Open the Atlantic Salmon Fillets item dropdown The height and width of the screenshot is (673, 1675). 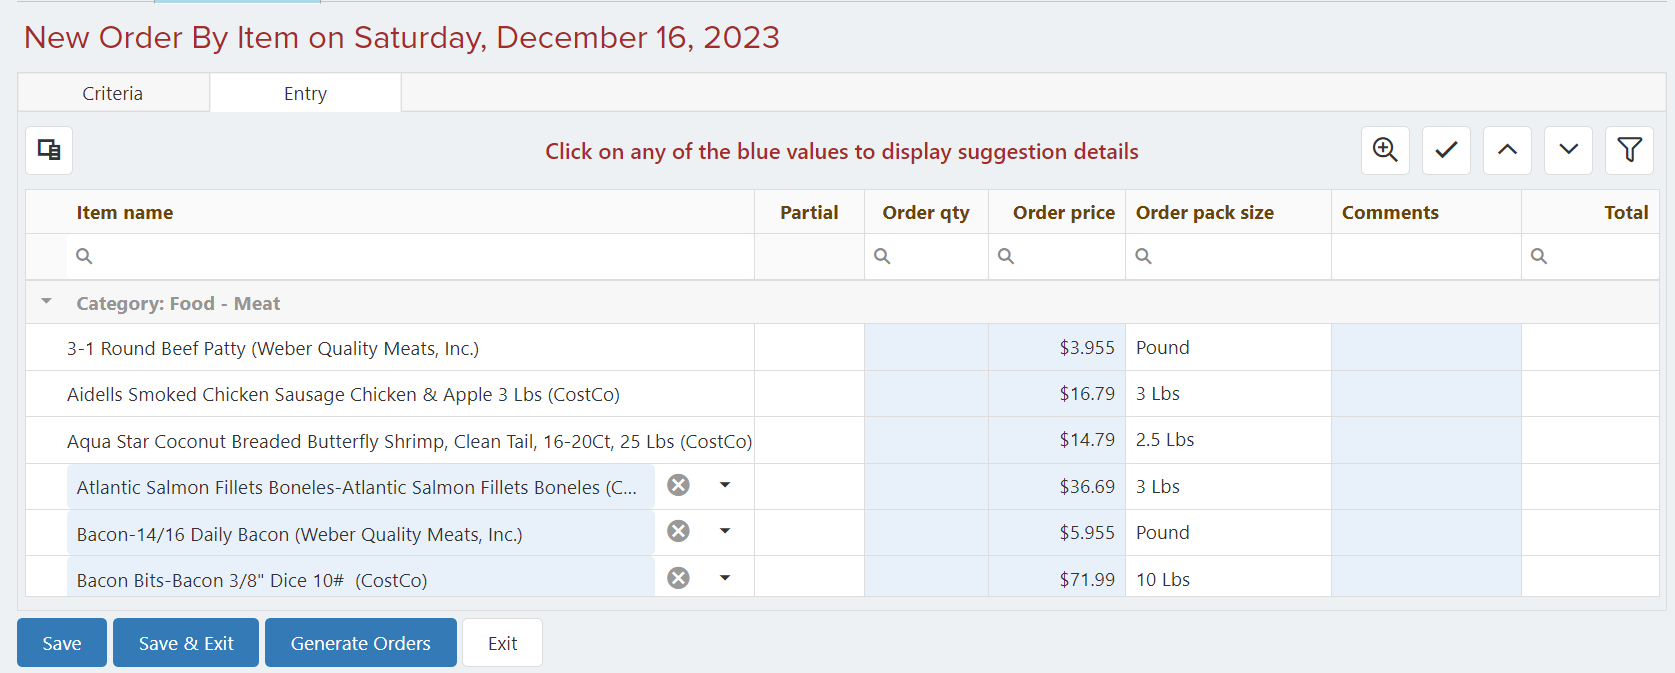tap(725, 485)
